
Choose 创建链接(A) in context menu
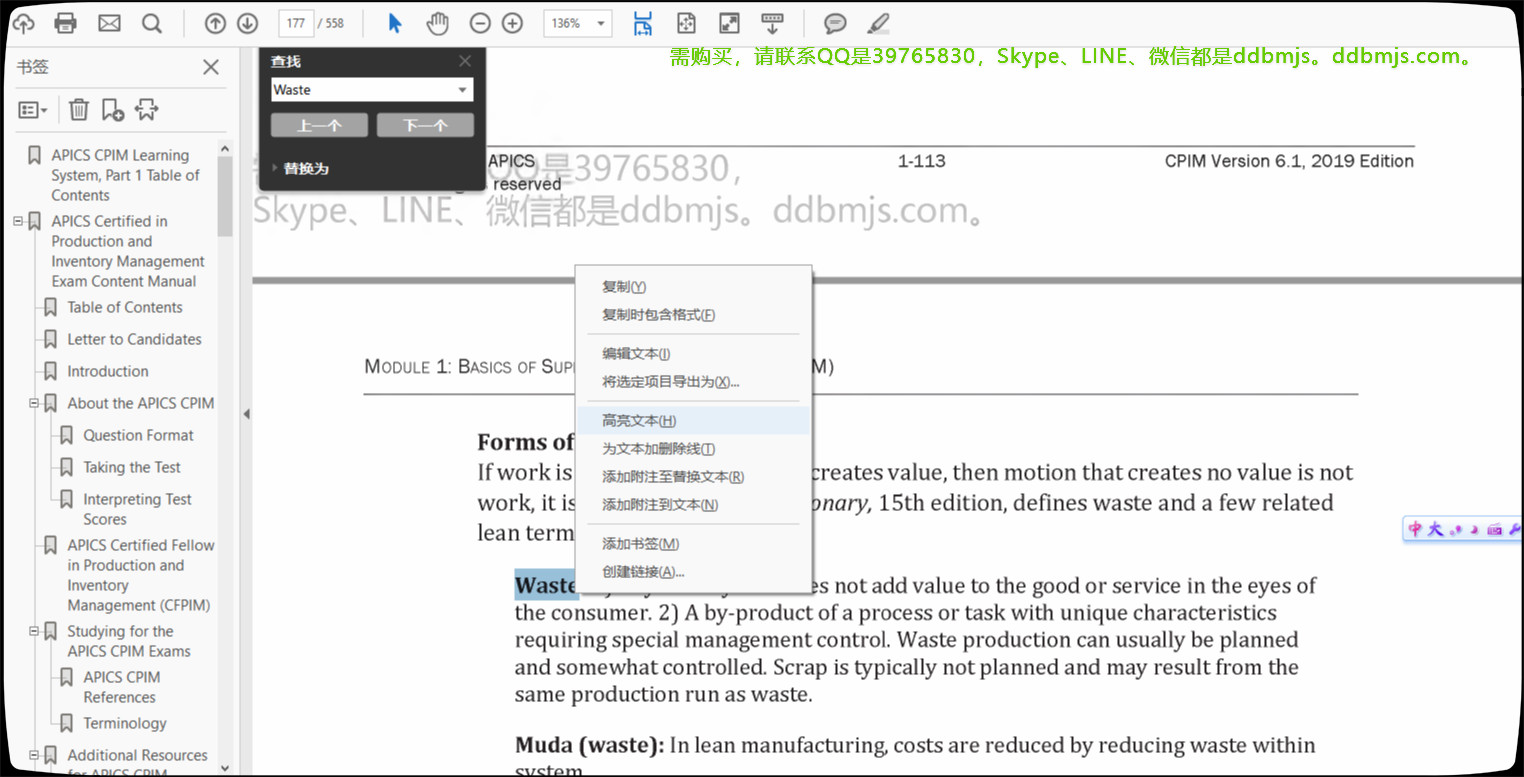tap(695, 572)
